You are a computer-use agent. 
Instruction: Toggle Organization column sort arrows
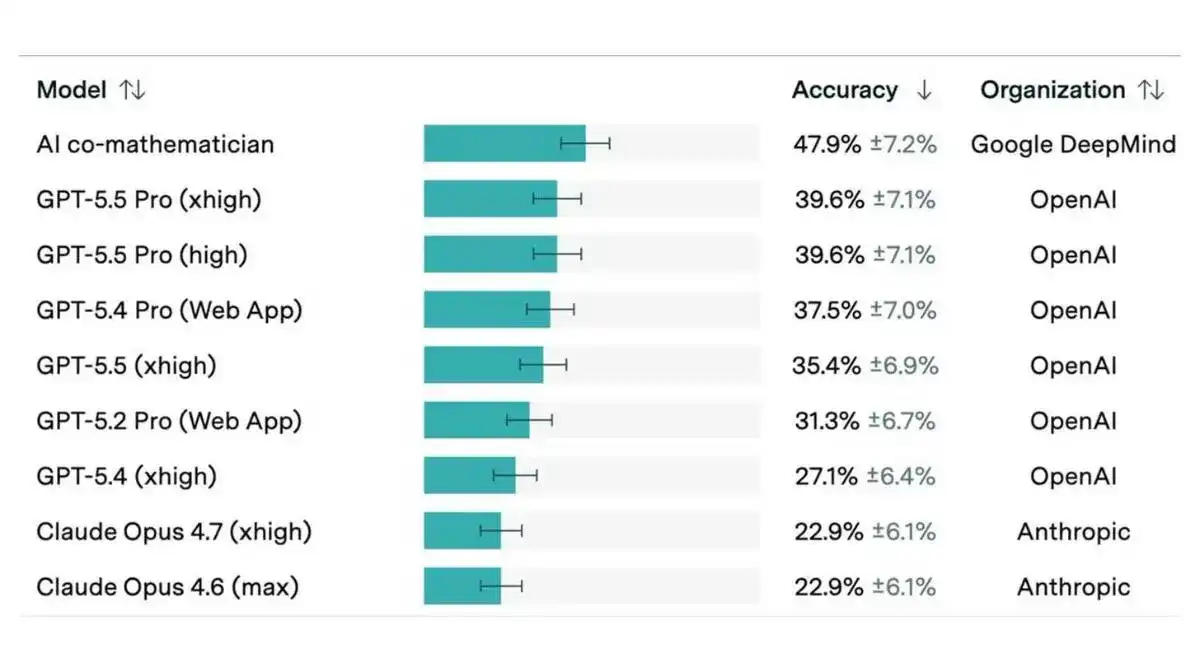click(1151, 90)
